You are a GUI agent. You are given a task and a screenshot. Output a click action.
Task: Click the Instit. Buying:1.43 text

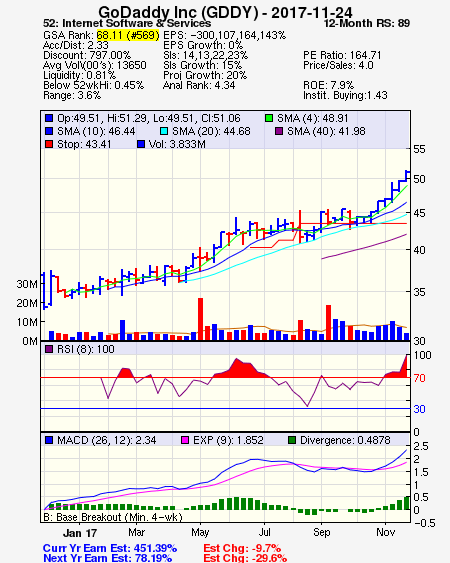pyautogui.click(x=345, y=96)
